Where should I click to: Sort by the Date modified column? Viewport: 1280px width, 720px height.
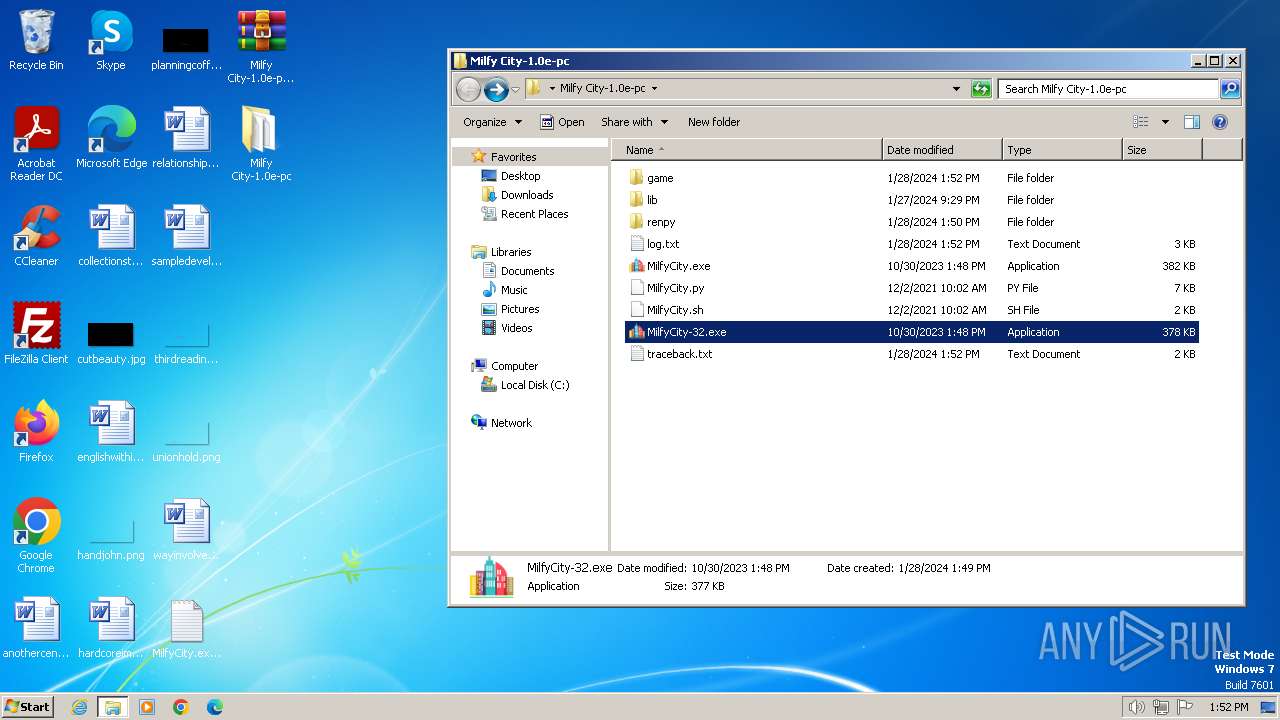click(942, 150)
